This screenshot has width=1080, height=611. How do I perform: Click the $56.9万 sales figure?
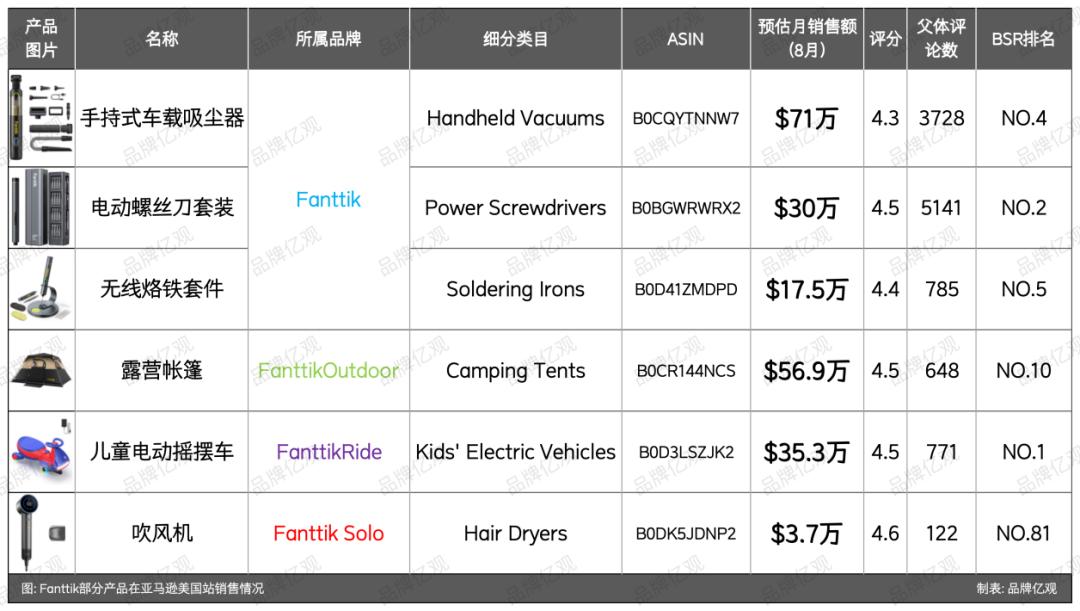coord(806,371)
